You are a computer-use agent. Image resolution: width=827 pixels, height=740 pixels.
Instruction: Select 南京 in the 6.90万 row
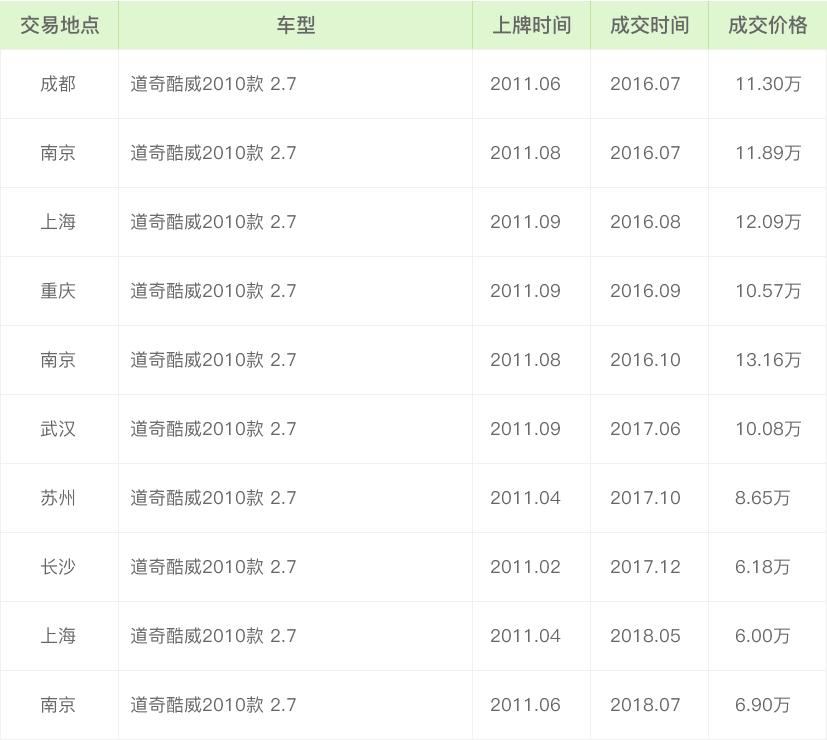coord(58,705)
